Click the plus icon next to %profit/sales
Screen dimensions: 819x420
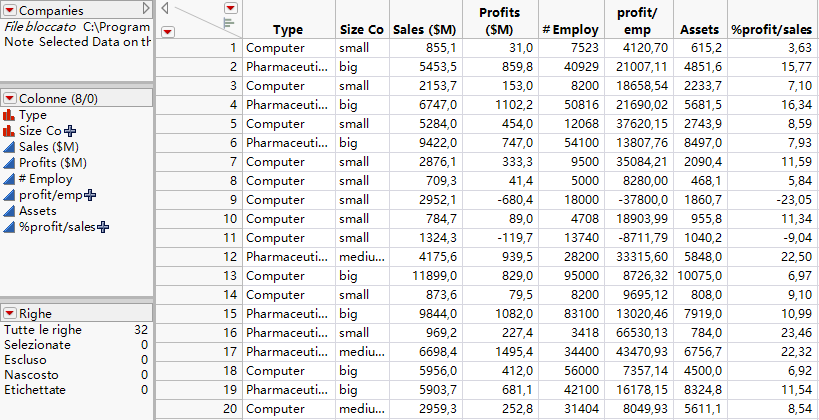102,227
